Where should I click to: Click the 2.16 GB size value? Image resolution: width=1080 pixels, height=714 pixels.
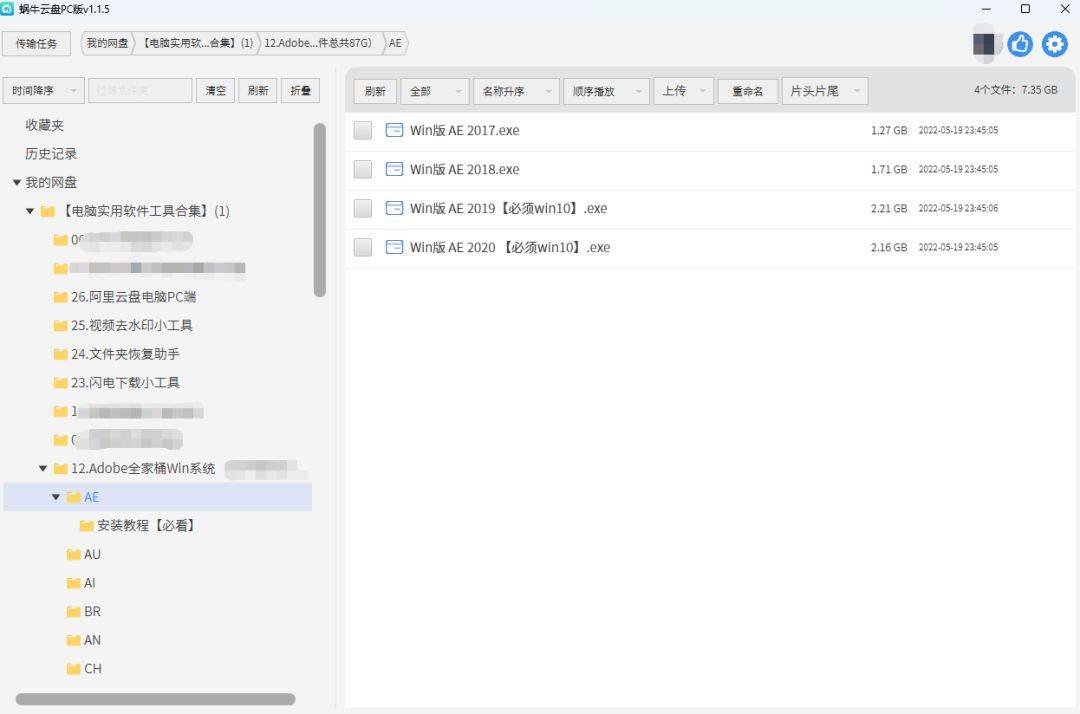pos(889,247)
